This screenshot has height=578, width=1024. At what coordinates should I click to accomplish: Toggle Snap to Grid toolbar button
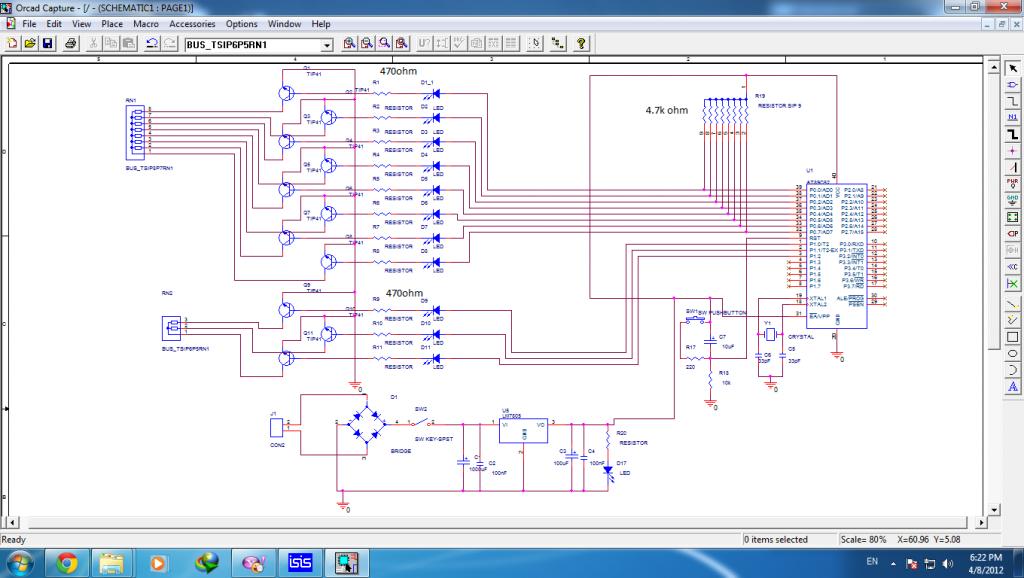(x=534, y=44)
